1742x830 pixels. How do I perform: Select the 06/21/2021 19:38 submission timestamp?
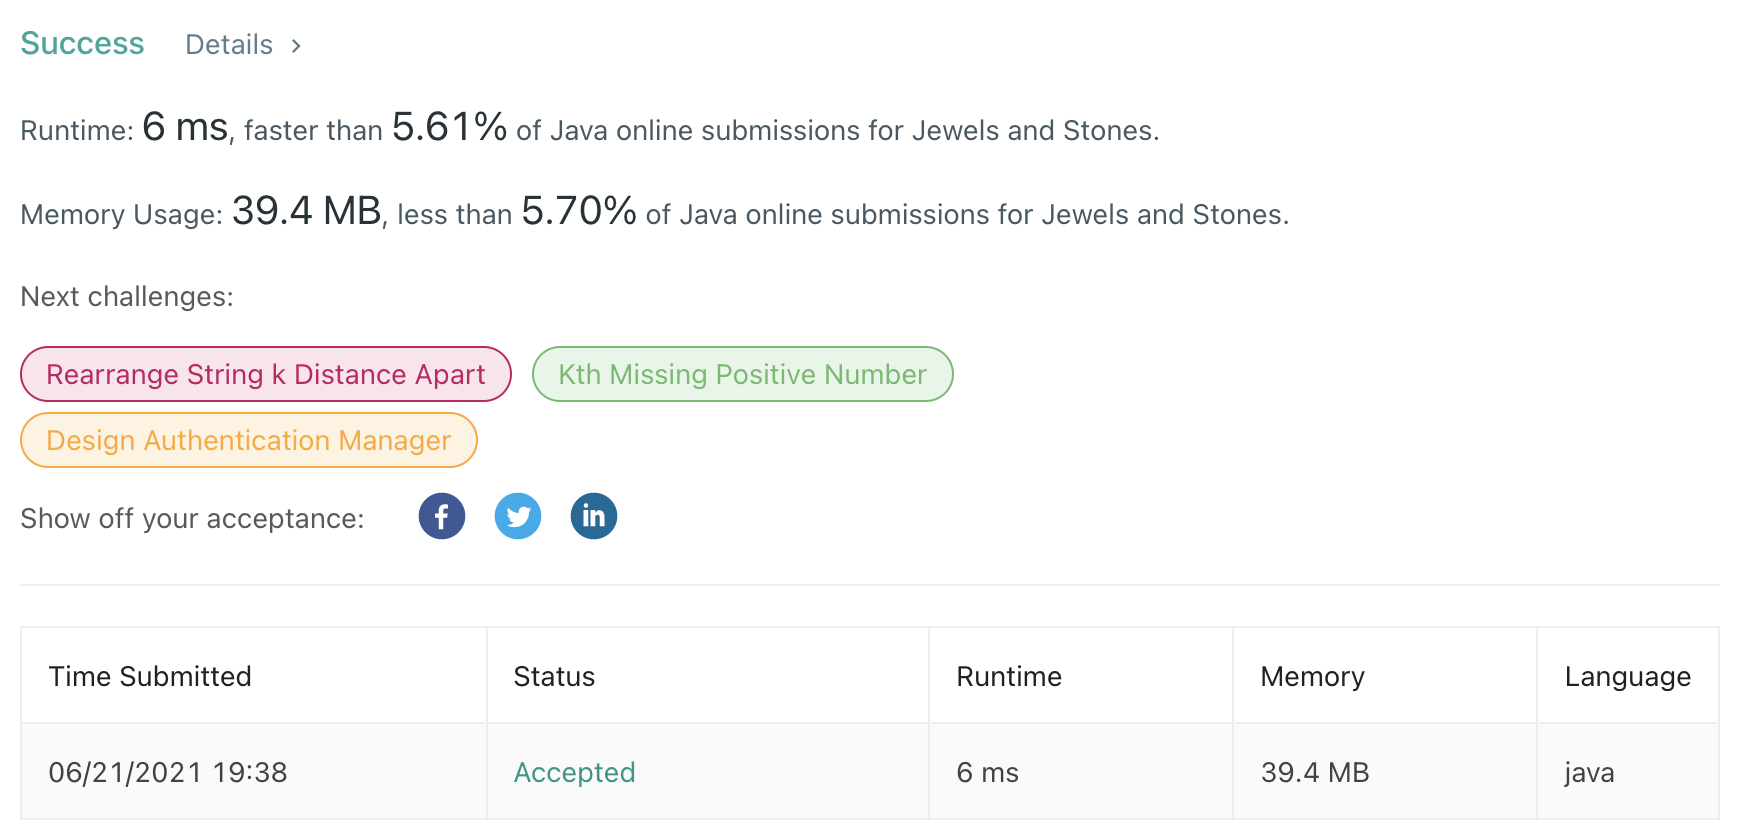pyautogui.click(x=168, y=772)
